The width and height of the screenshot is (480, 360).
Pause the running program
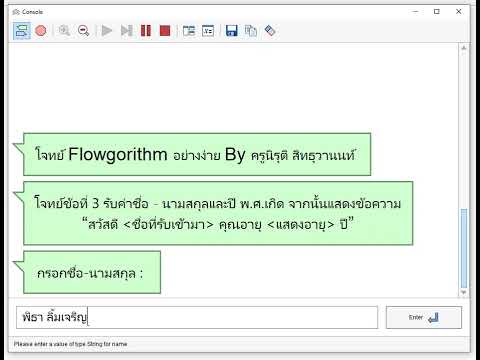[x=146, y=31]
